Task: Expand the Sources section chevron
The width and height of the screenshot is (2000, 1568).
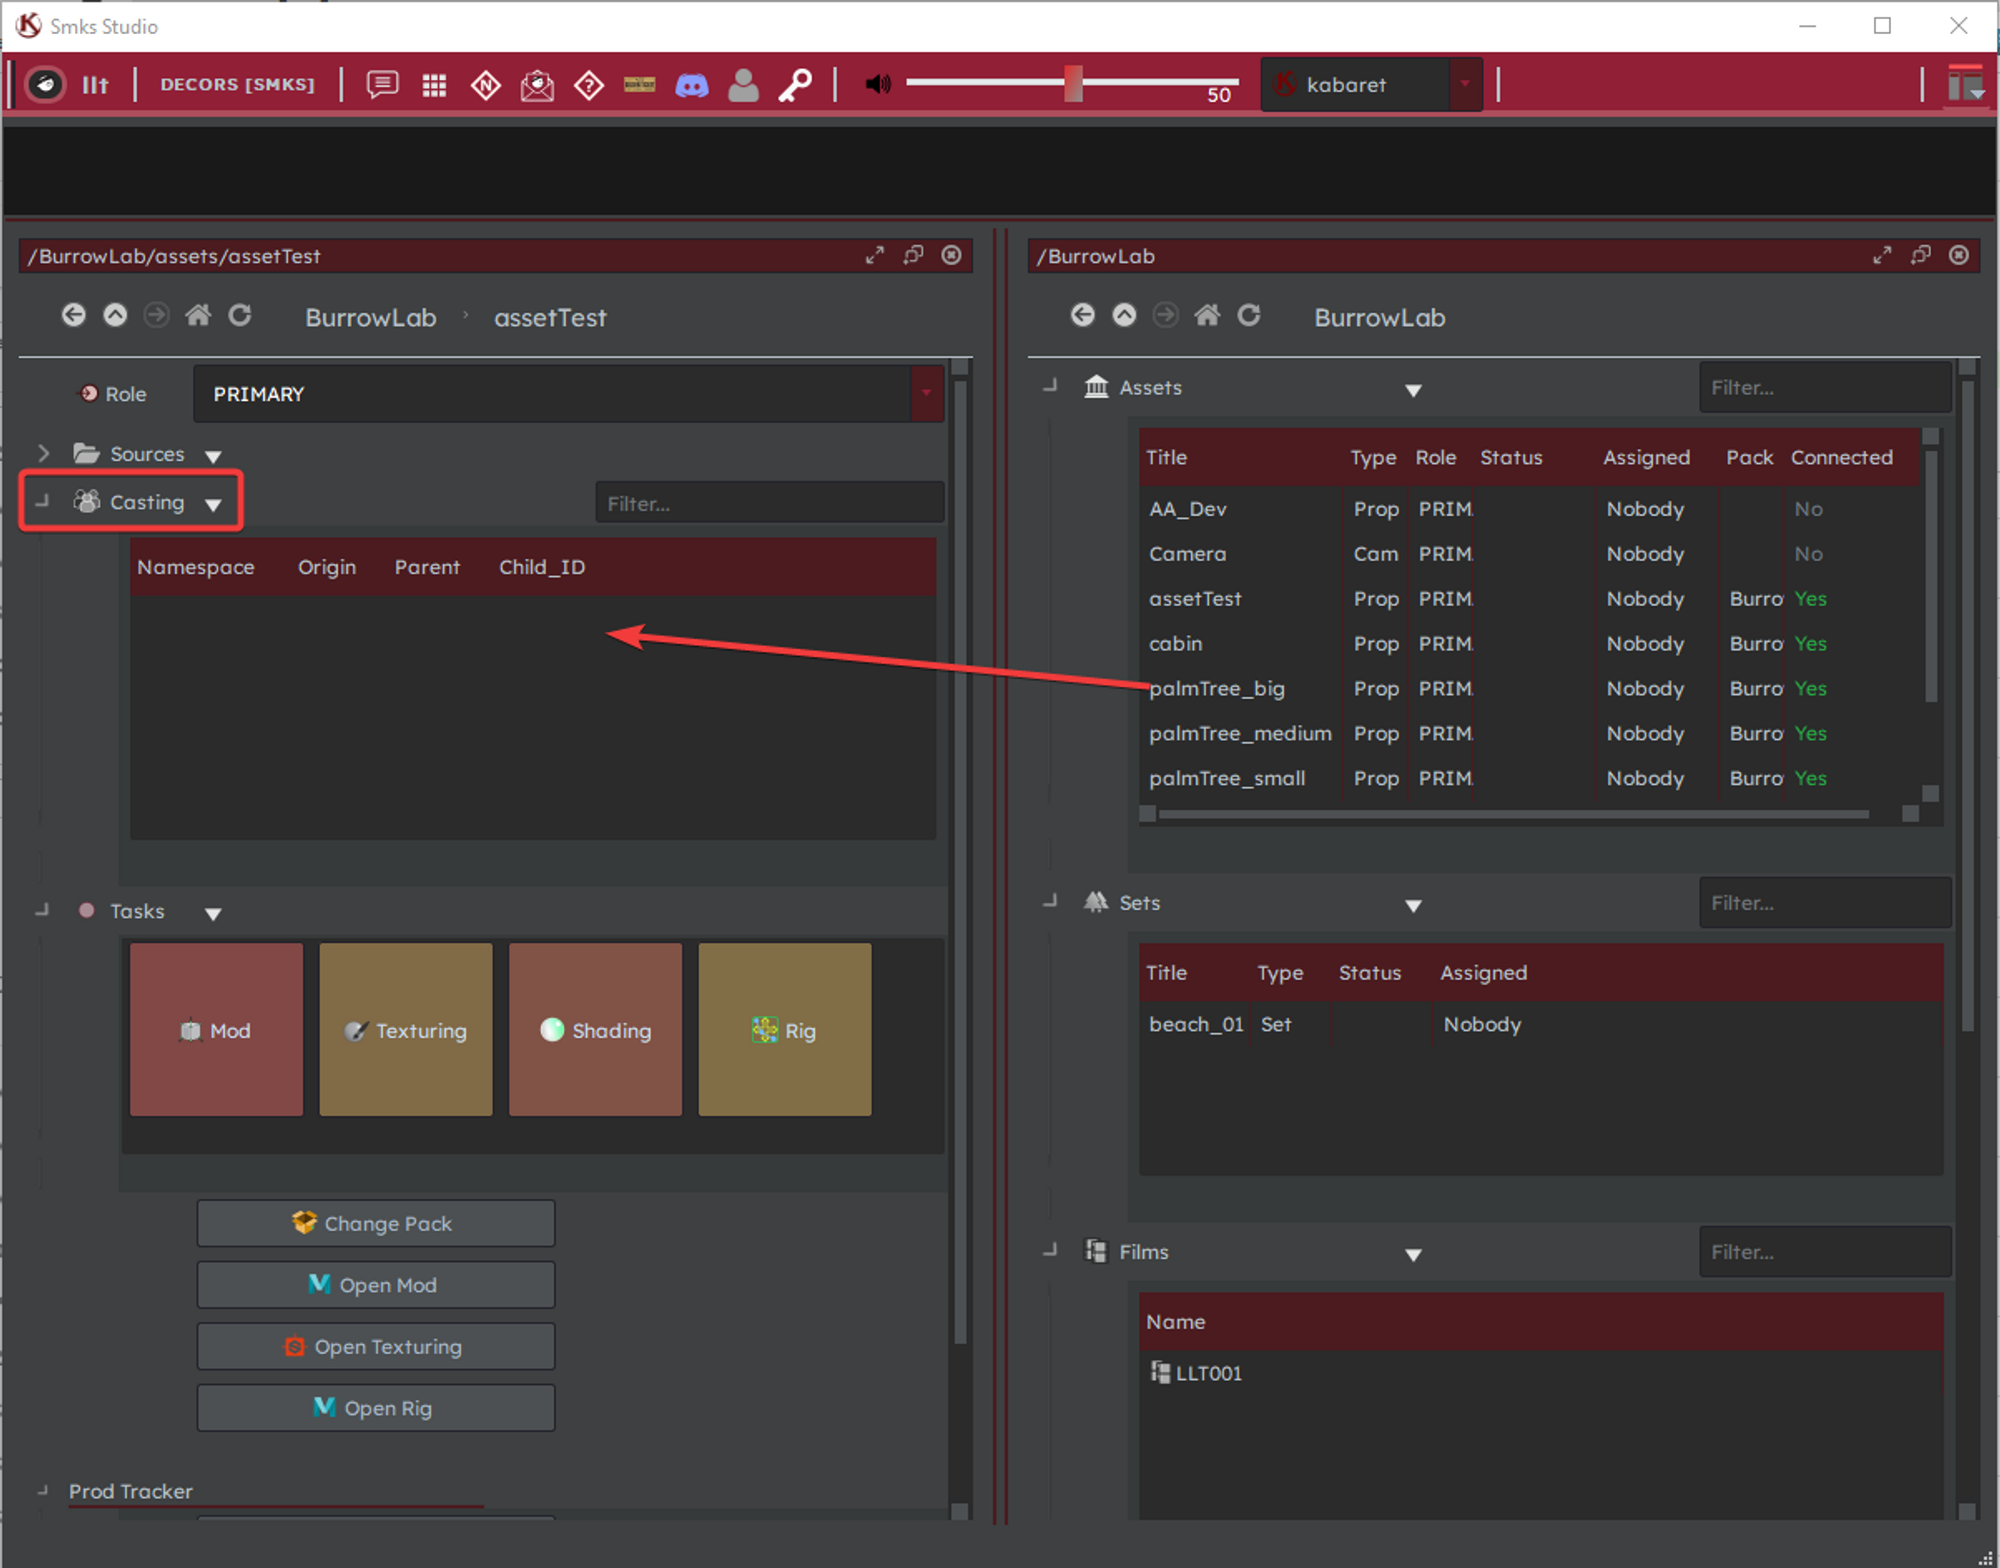Action: [x=43, y=454]
